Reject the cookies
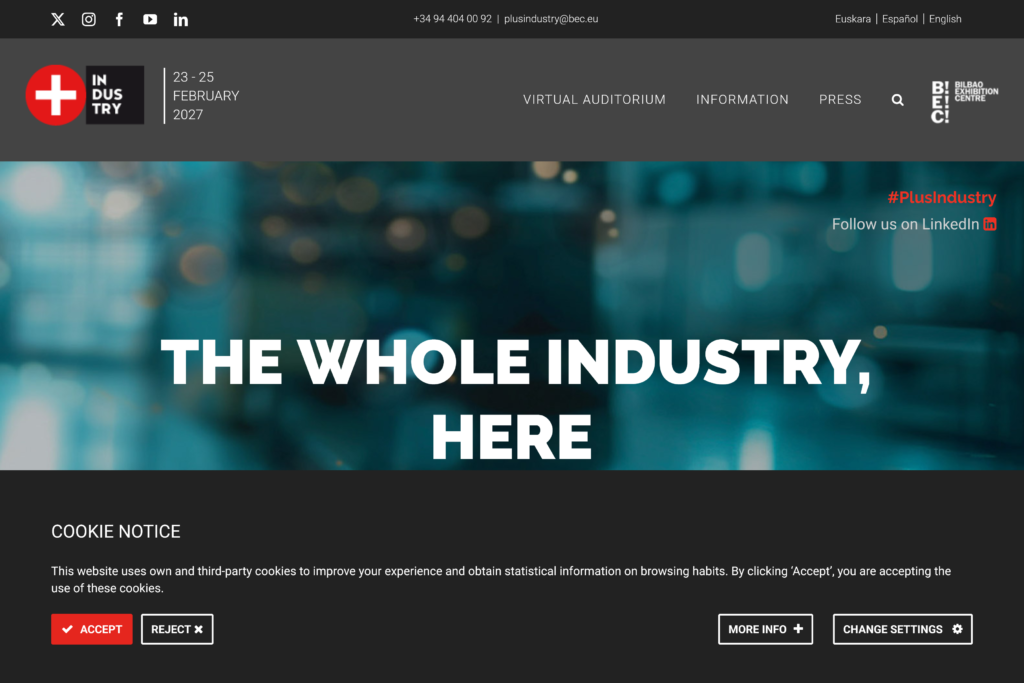 point(177,629)
